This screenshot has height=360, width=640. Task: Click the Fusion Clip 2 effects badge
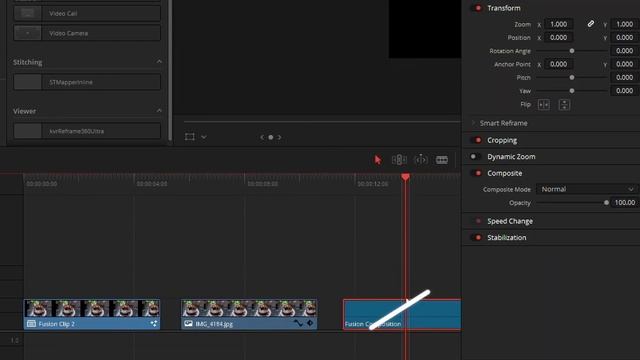pyautogui.click(x=153, y=324)
